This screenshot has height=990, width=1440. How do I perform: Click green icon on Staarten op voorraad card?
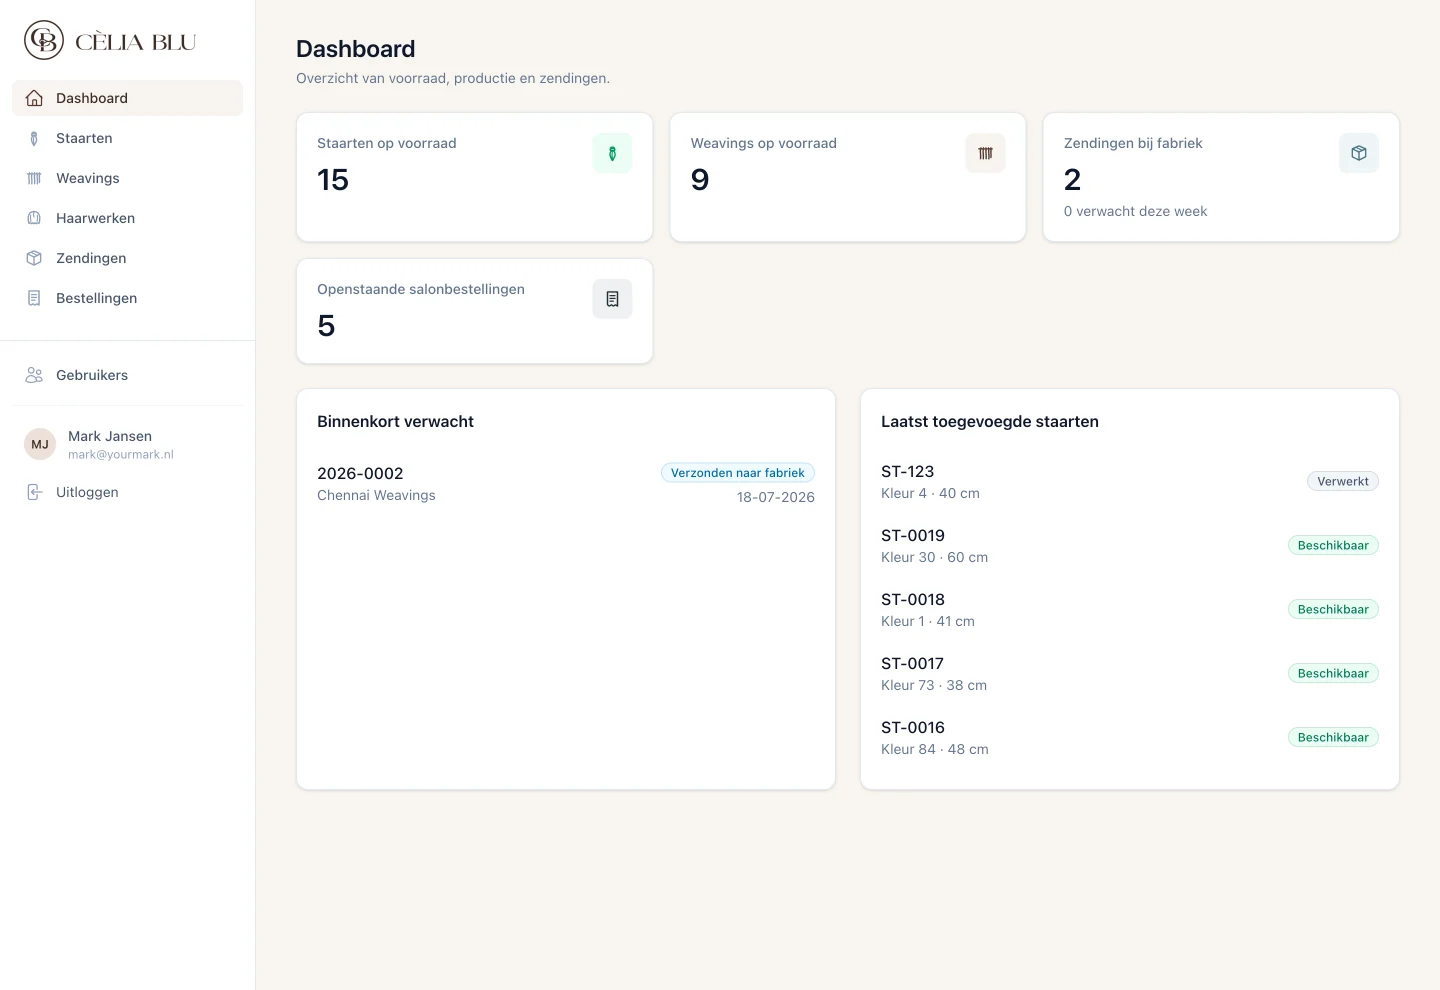point(612,153)
